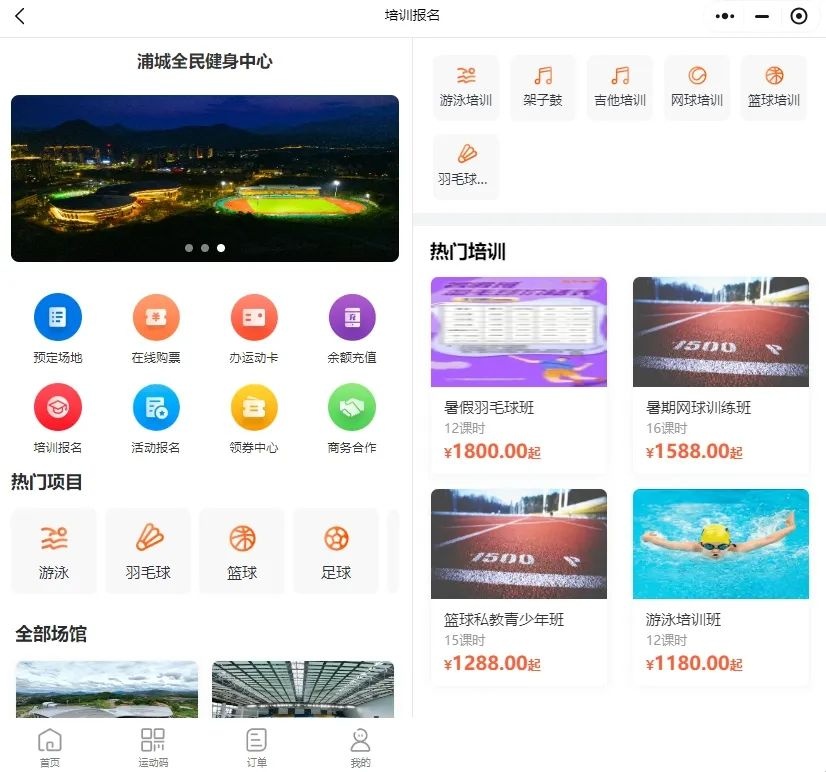Screen dimensions: 826x772
Task: Switch to the 运动码 sports code tab
Action: pos(153,747)
